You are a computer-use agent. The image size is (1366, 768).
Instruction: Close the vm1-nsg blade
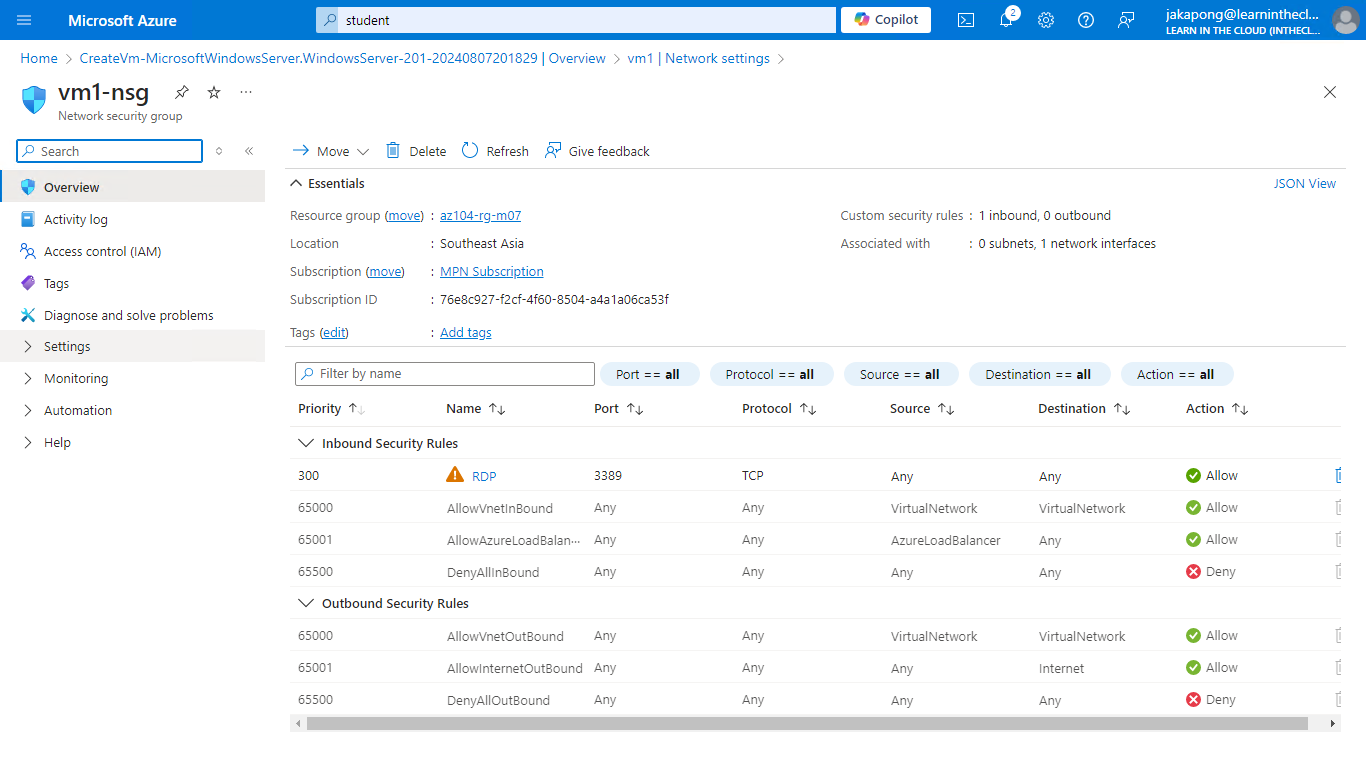1330,92
